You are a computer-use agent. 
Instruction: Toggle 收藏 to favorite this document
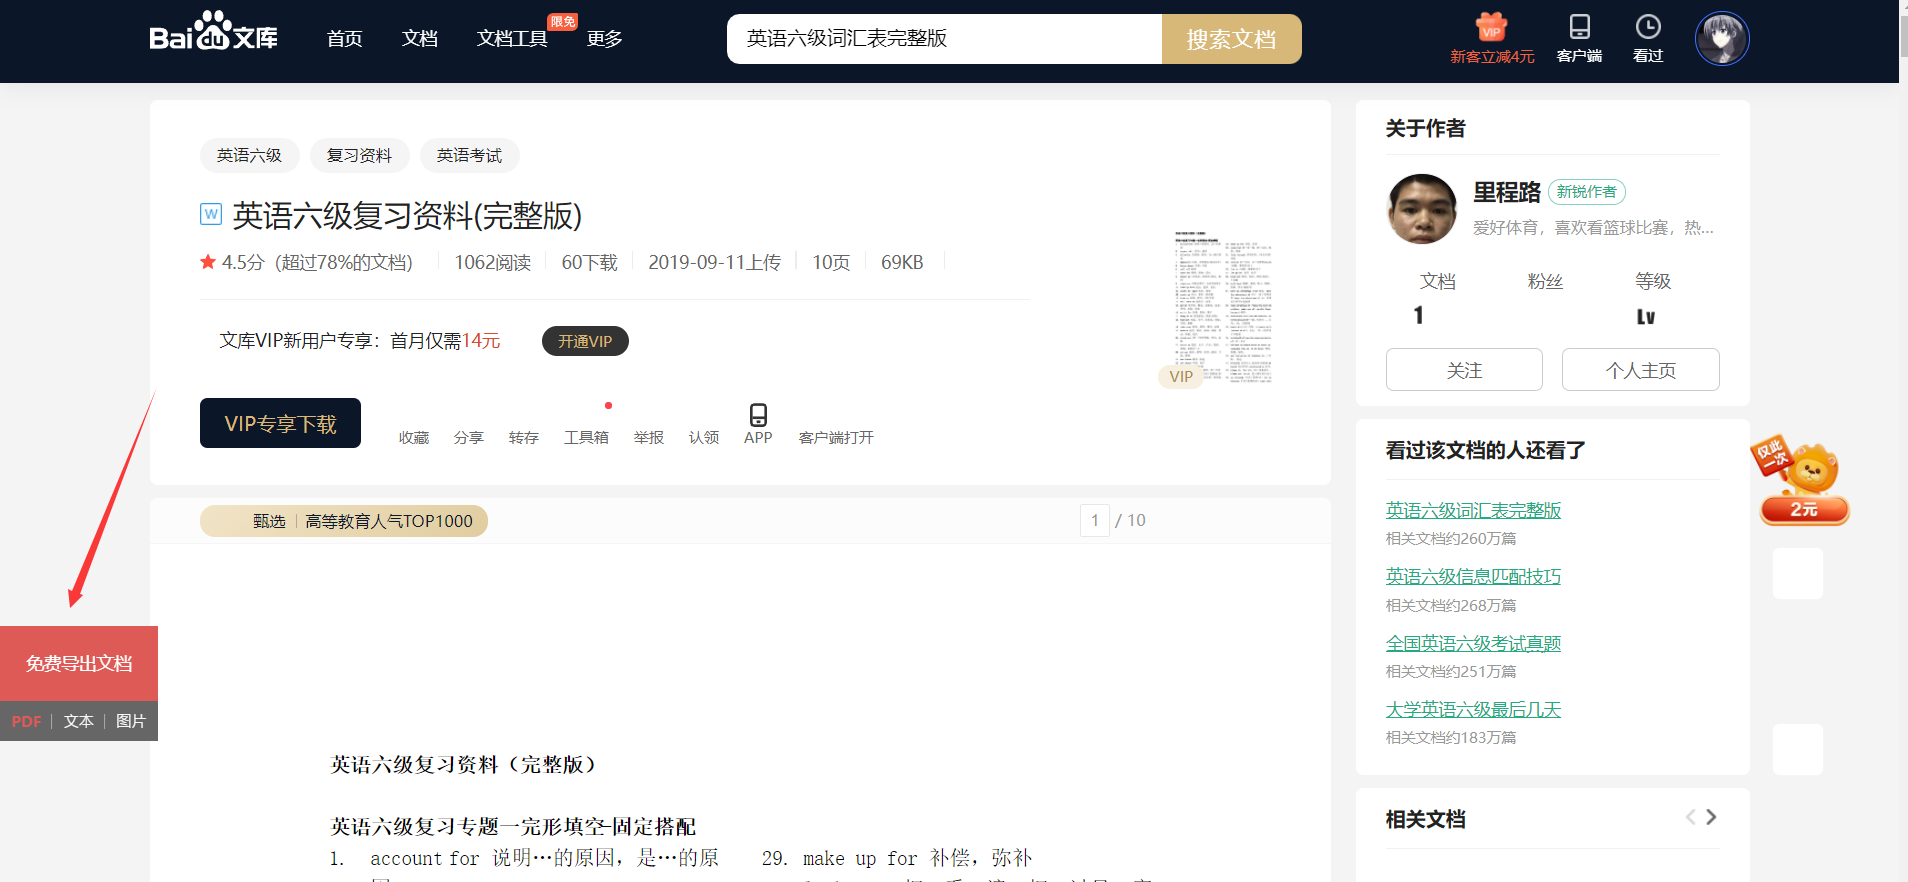click(x=413, y=437)
